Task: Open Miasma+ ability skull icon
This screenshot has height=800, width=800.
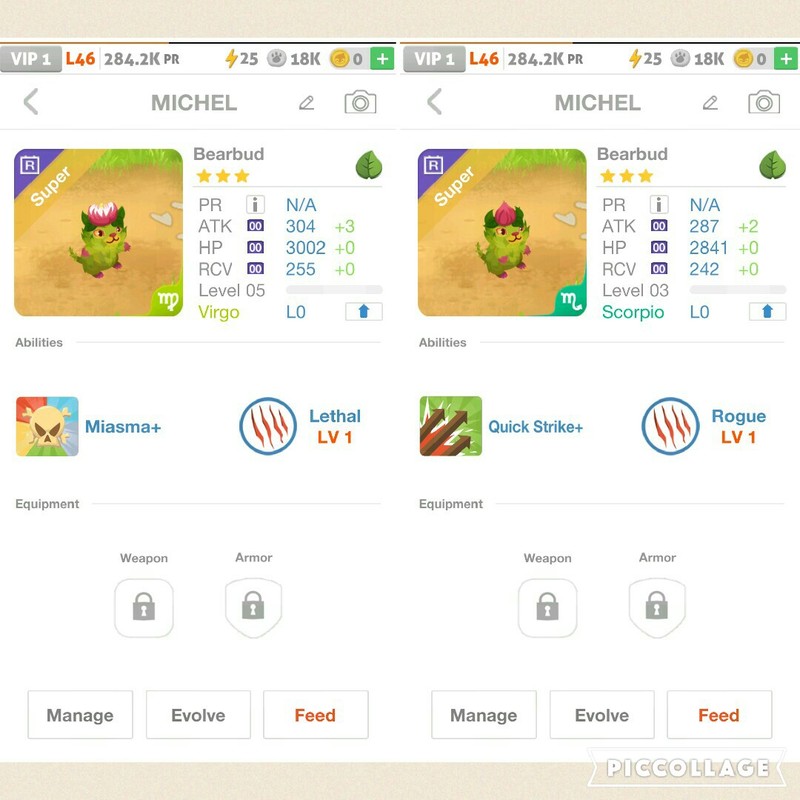Action: coord(47,426)
